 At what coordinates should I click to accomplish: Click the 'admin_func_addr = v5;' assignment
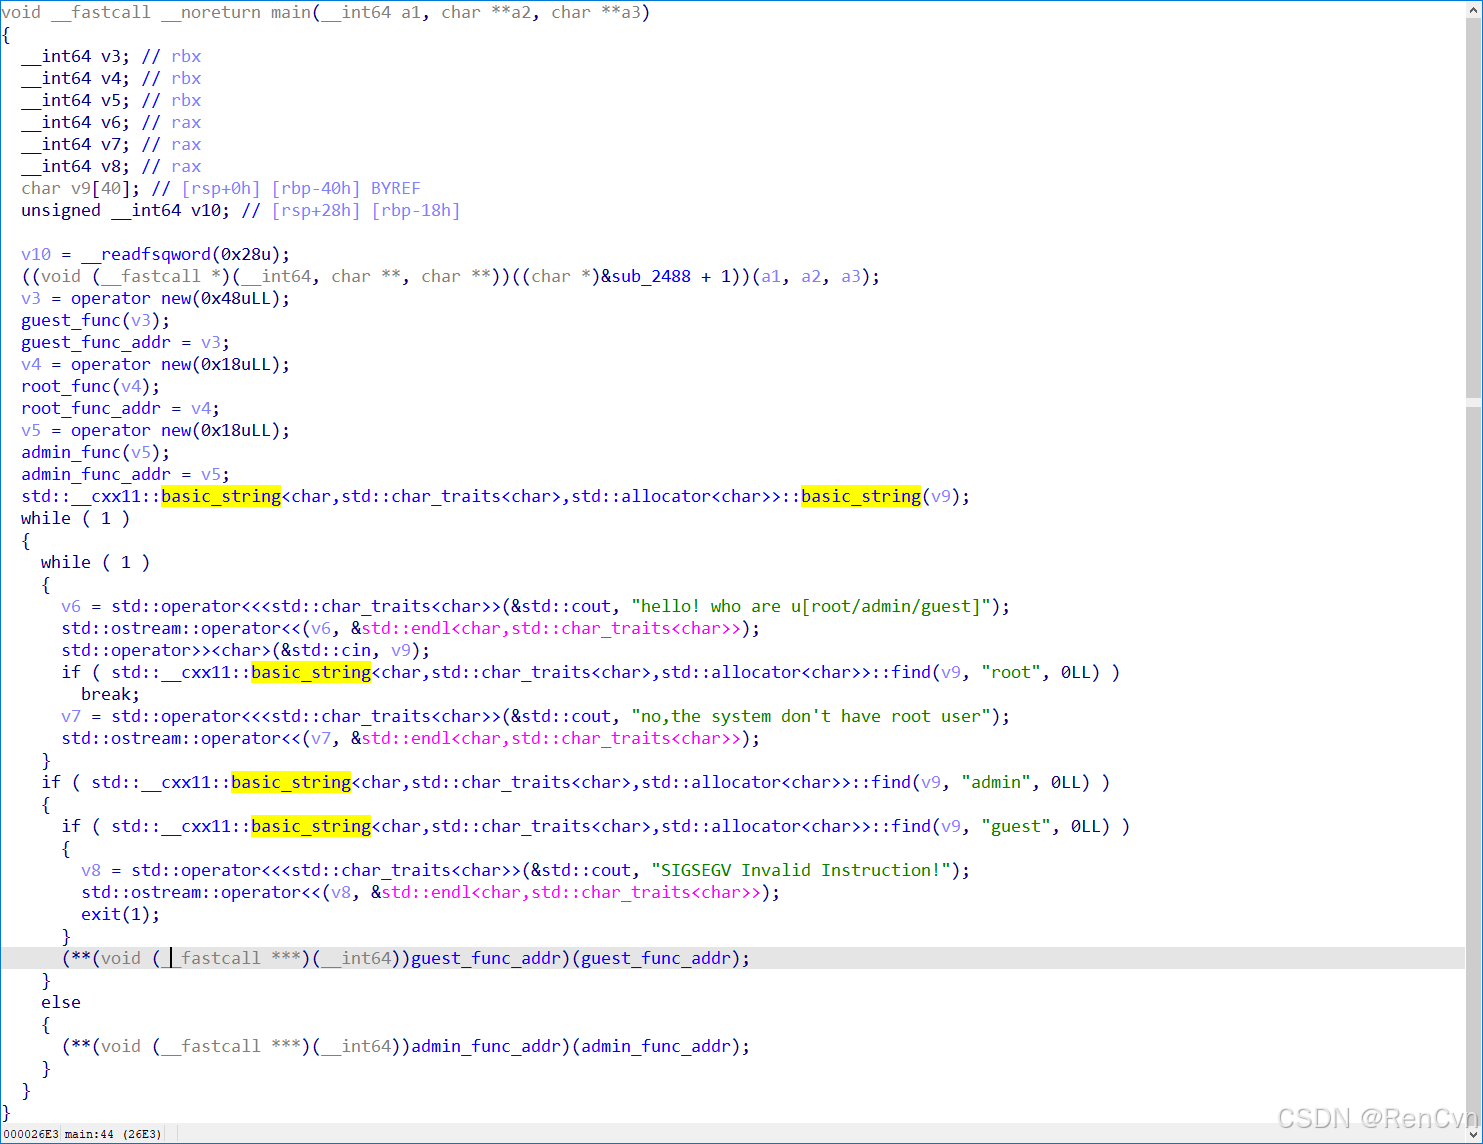[x=126, y=474]
